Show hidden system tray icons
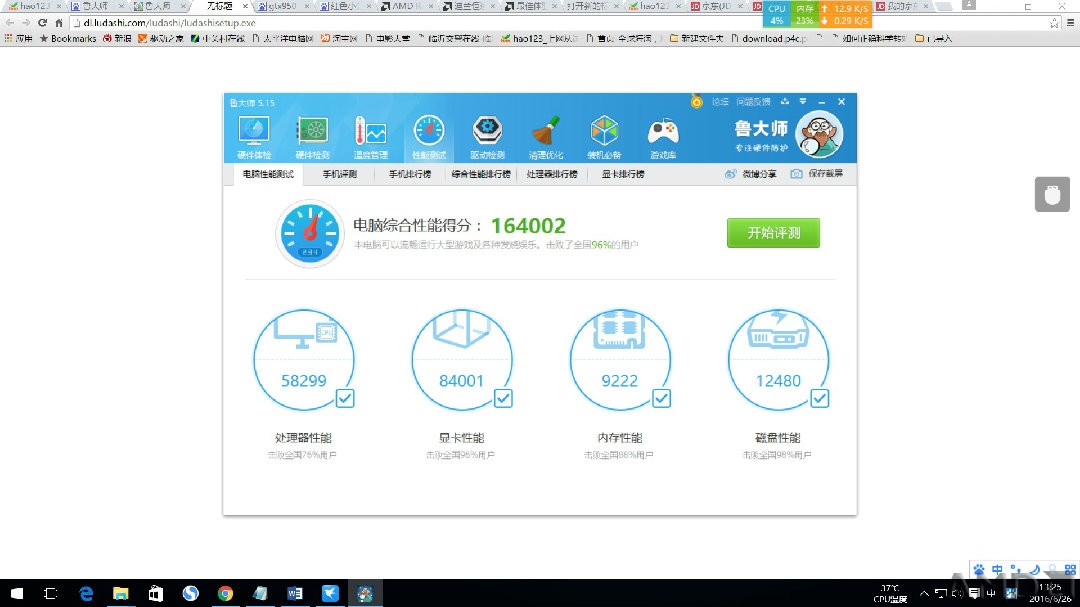This screenshot has height=607, width=1080. pos(924,593)
